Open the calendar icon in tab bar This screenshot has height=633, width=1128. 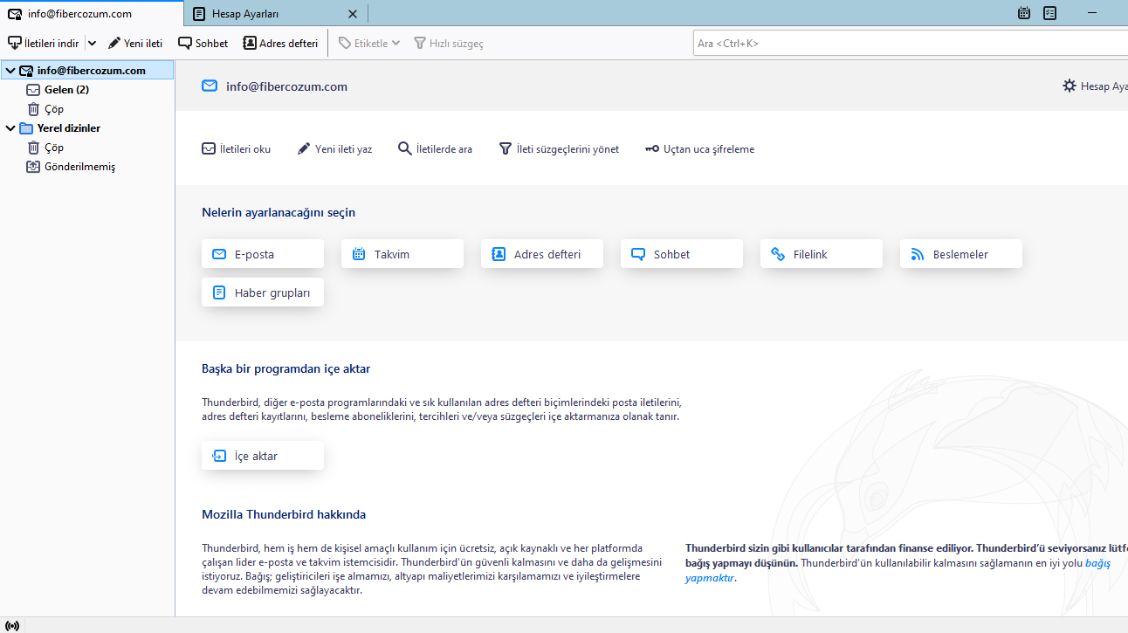click(x=1024, y=14)
